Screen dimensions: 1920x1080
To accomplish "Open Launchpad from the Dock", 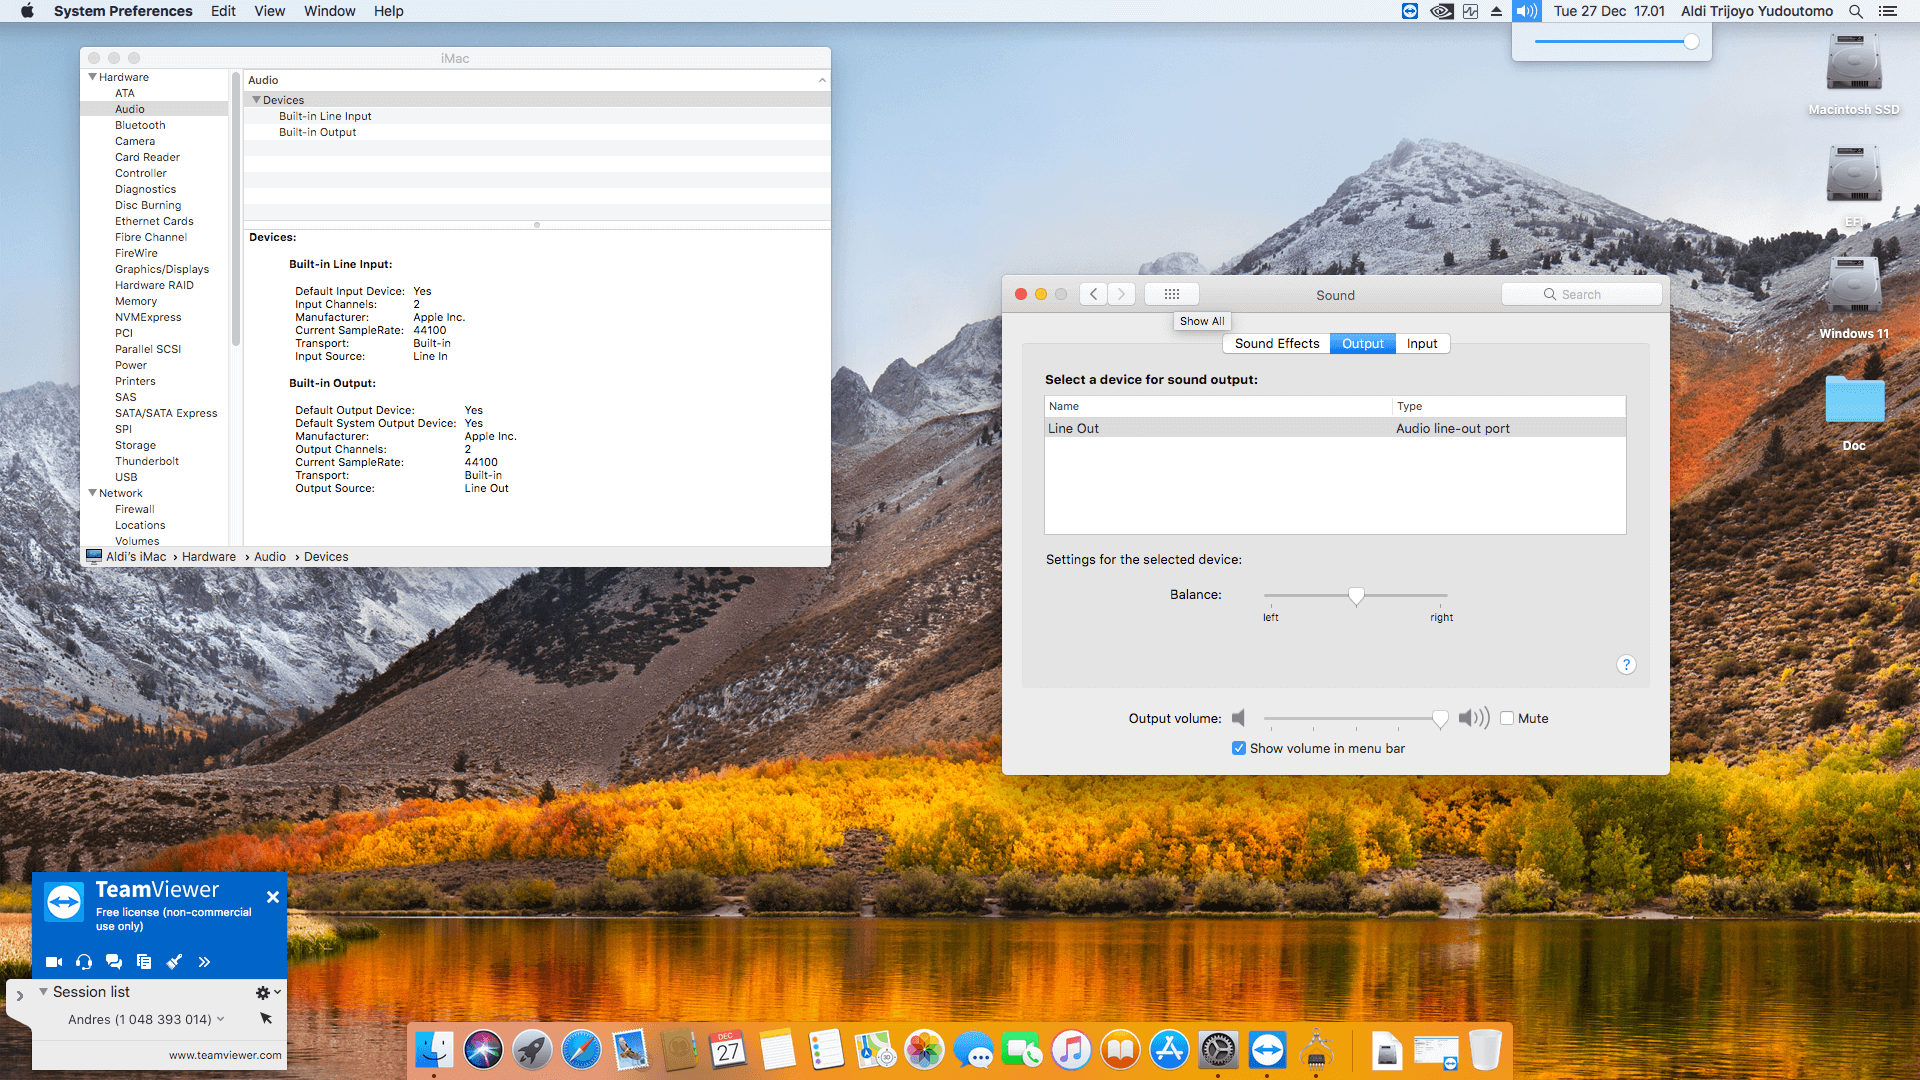I will [x=532, y=1050].
